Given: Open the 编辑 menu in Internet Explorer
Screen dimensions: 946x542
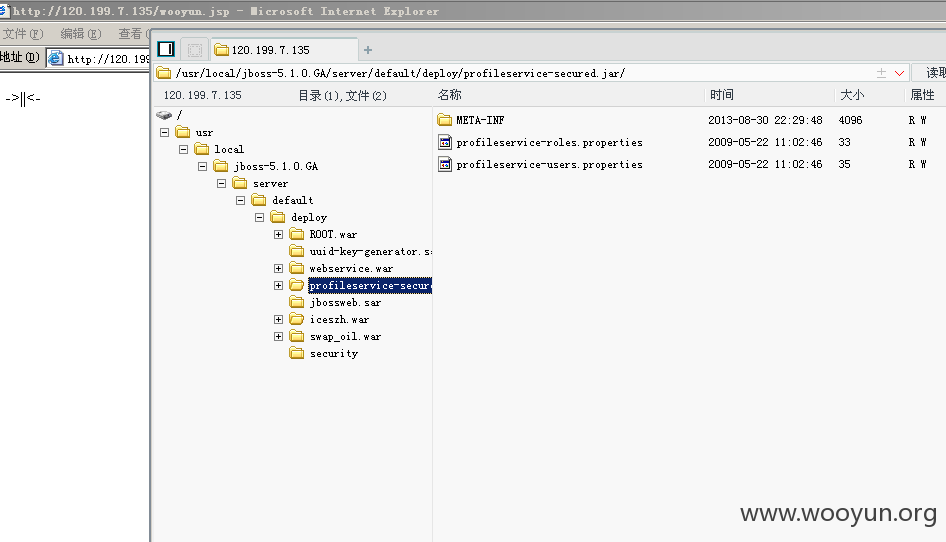Looking at the screenshot, I should 80,34.
